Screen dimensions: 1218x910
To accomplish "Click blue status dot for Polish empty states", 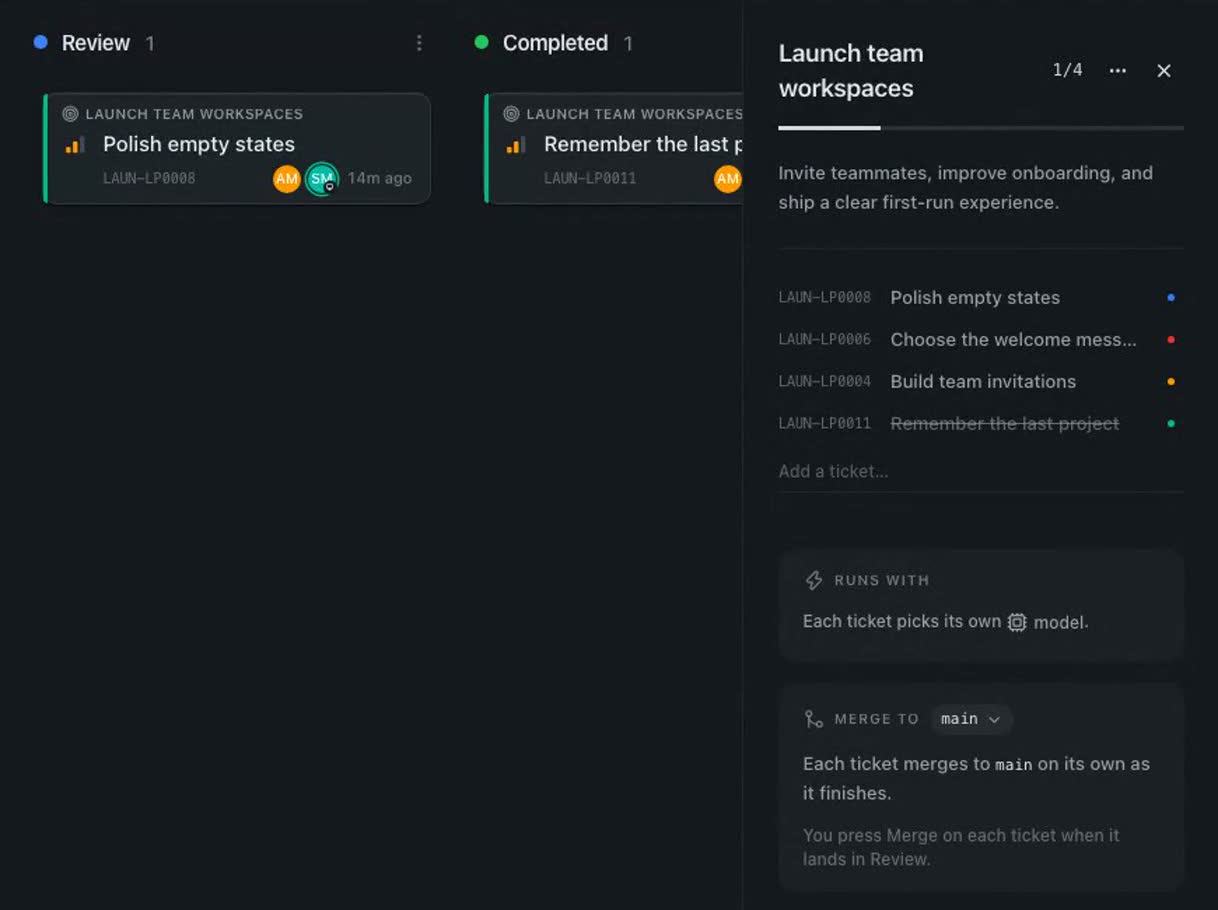I will (1171, 297).
